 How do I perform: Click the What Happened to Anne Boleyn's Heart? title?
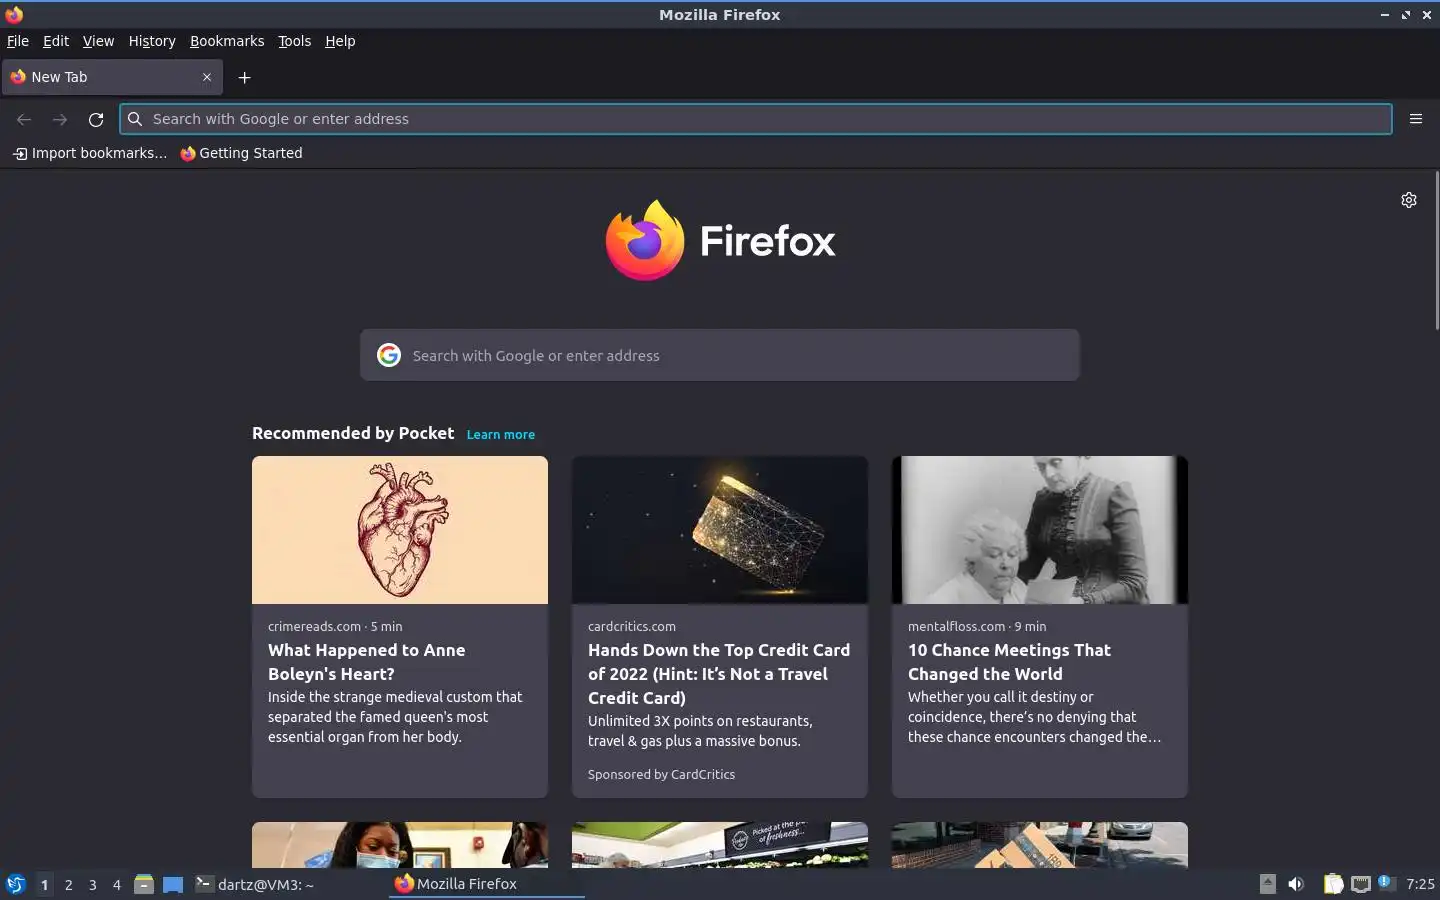coord(367,662)
